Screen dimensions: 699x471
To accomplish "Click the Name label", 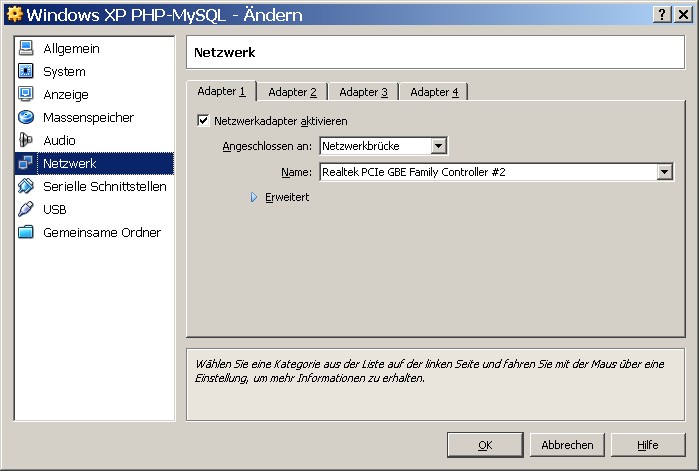I will [296, 172].
